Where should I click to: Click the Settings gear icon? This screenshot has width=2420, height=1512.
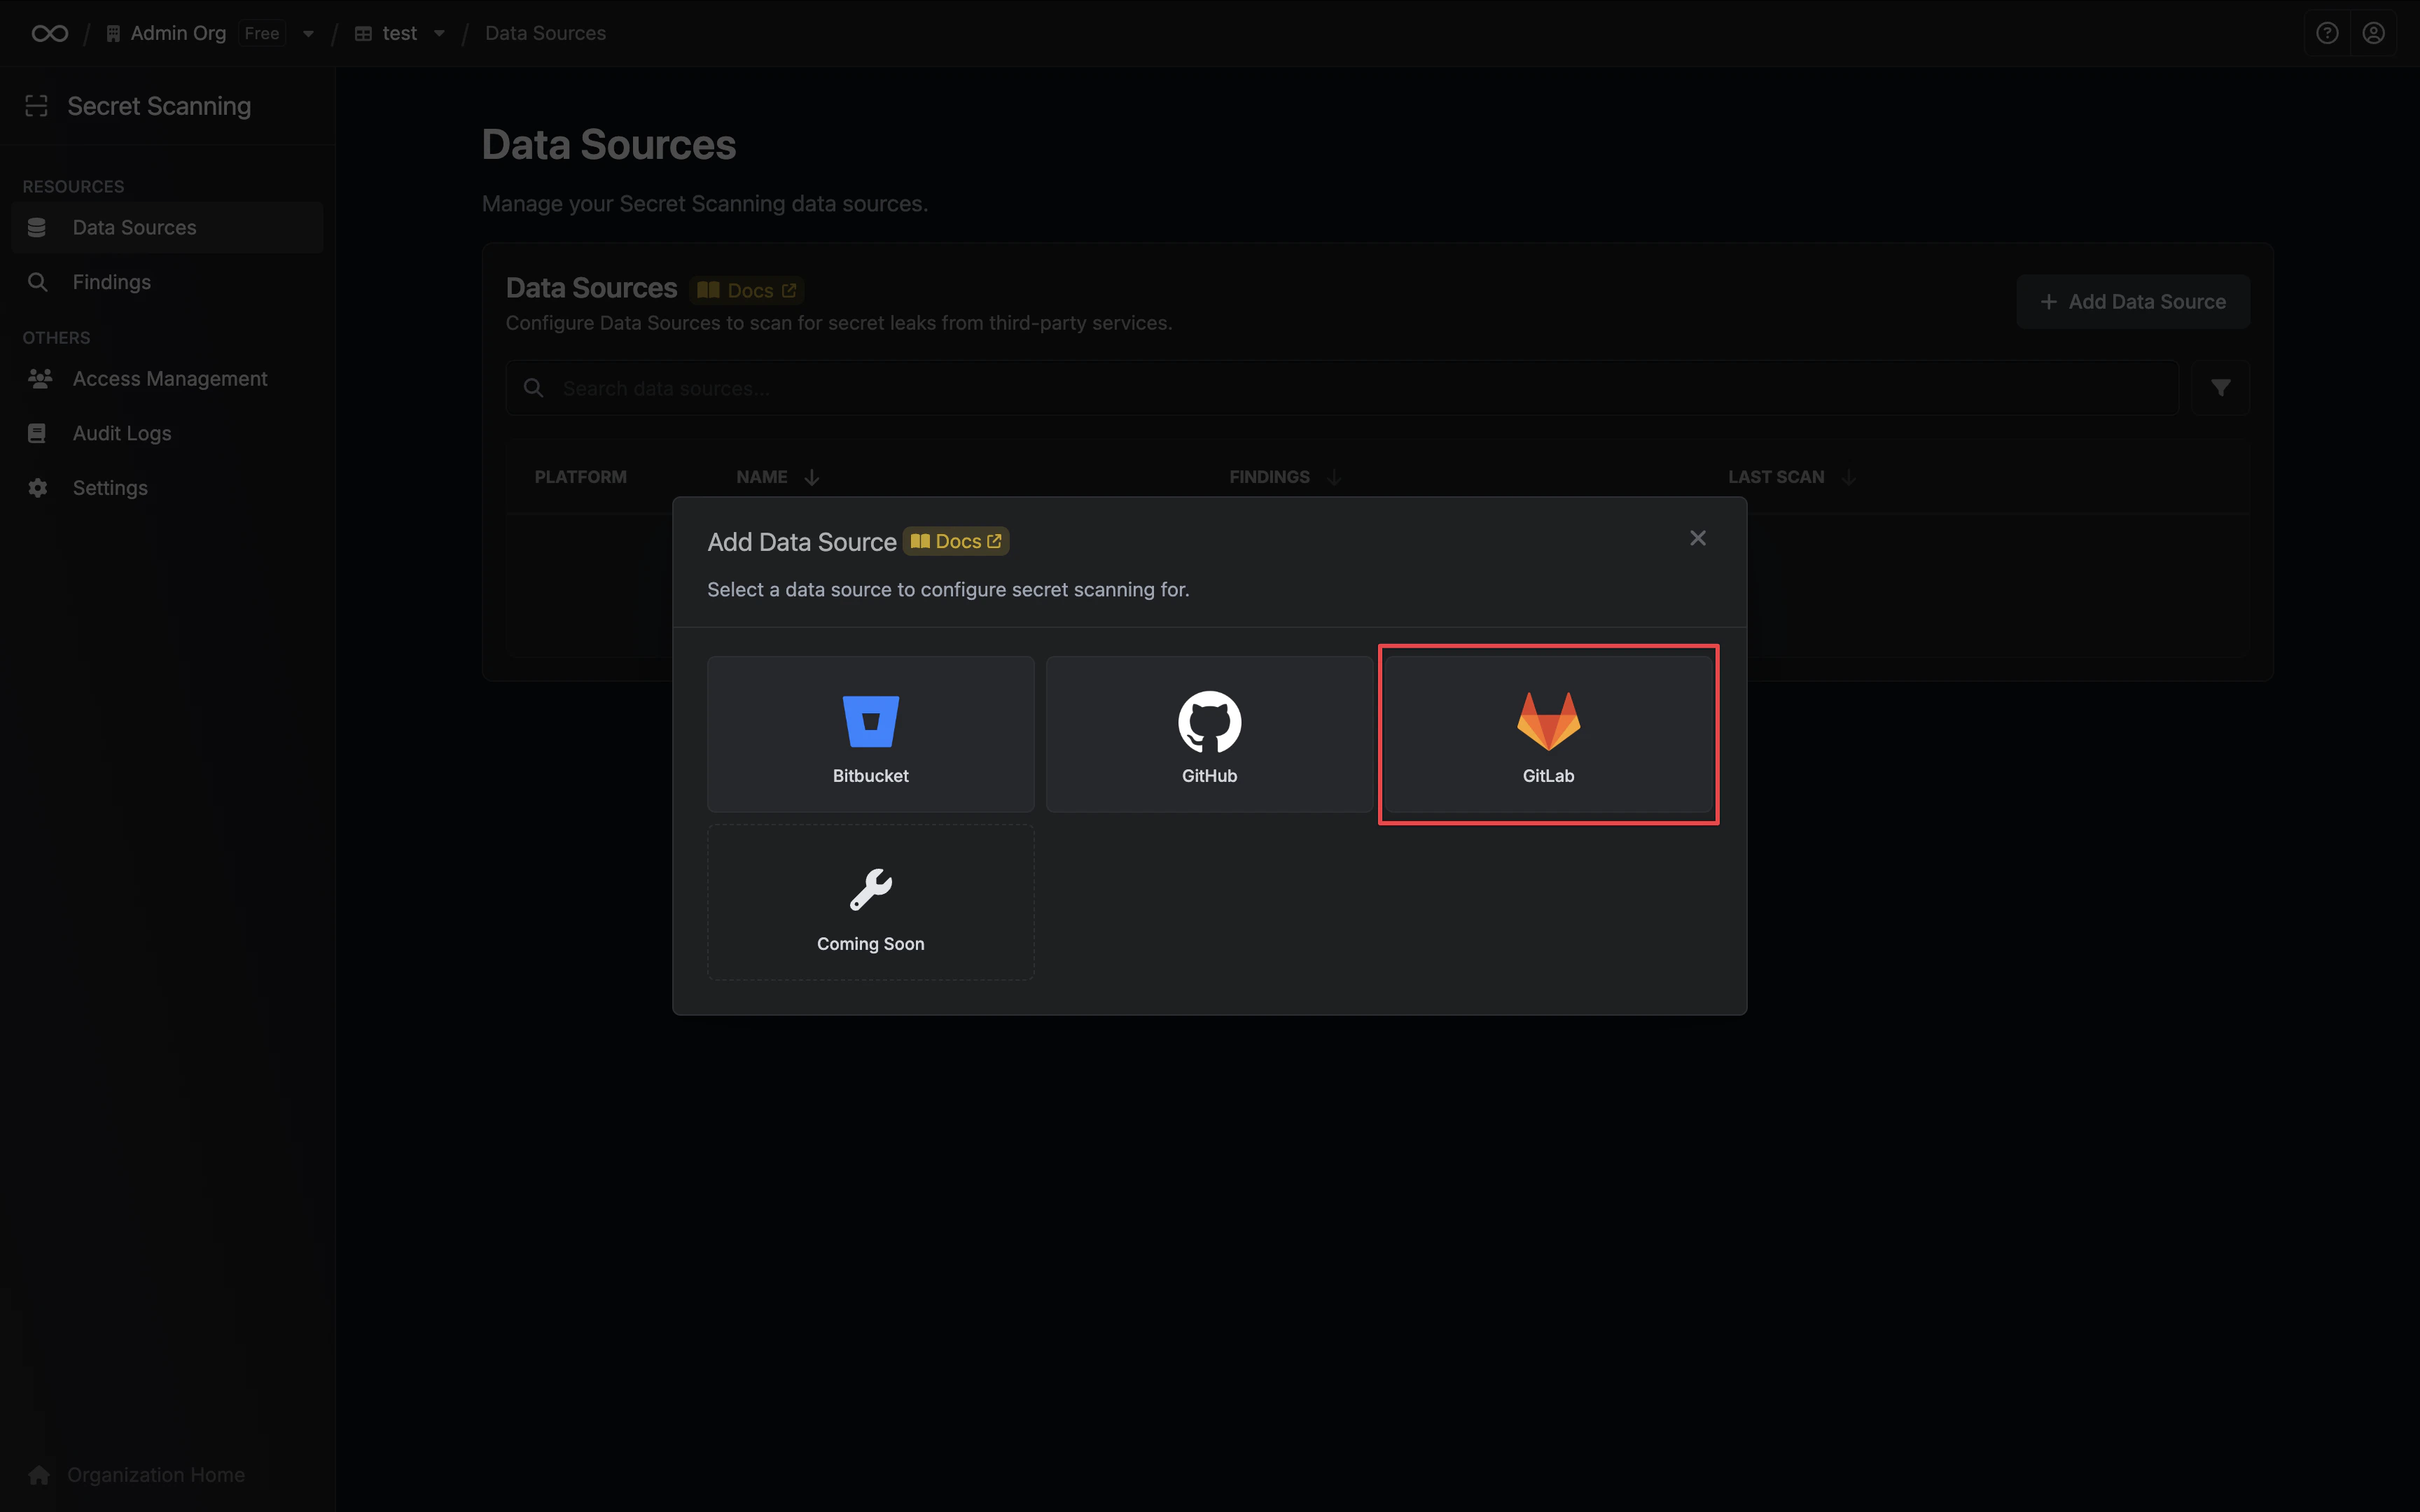[37, 488]
